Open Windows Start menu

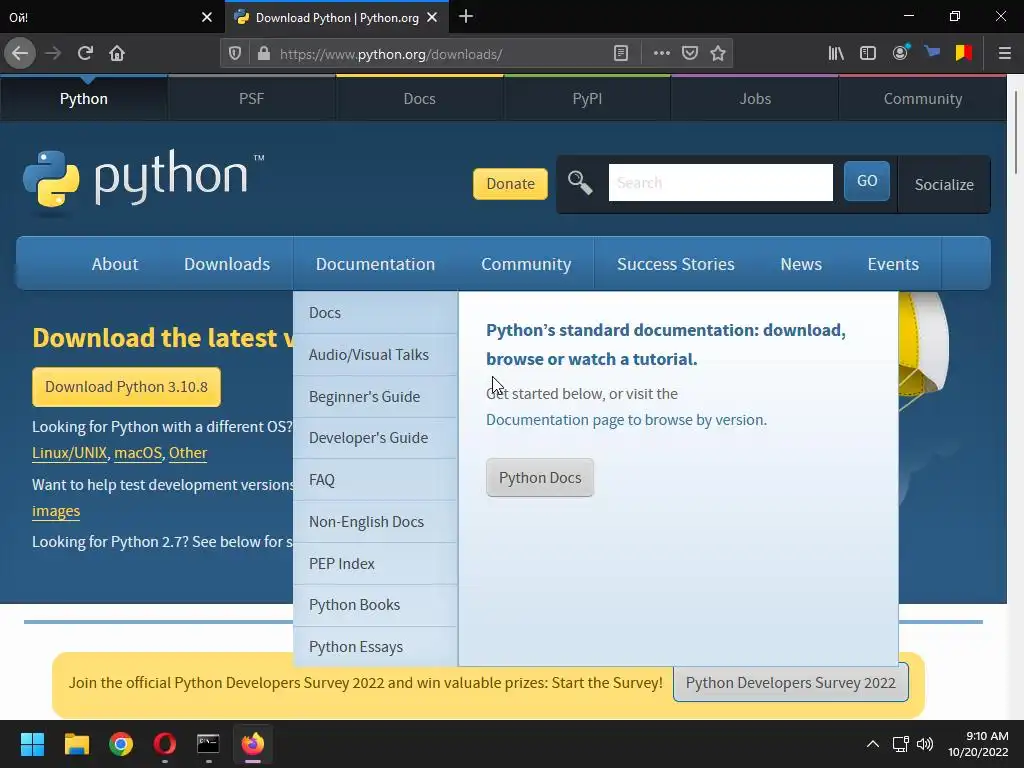point(32,744)
